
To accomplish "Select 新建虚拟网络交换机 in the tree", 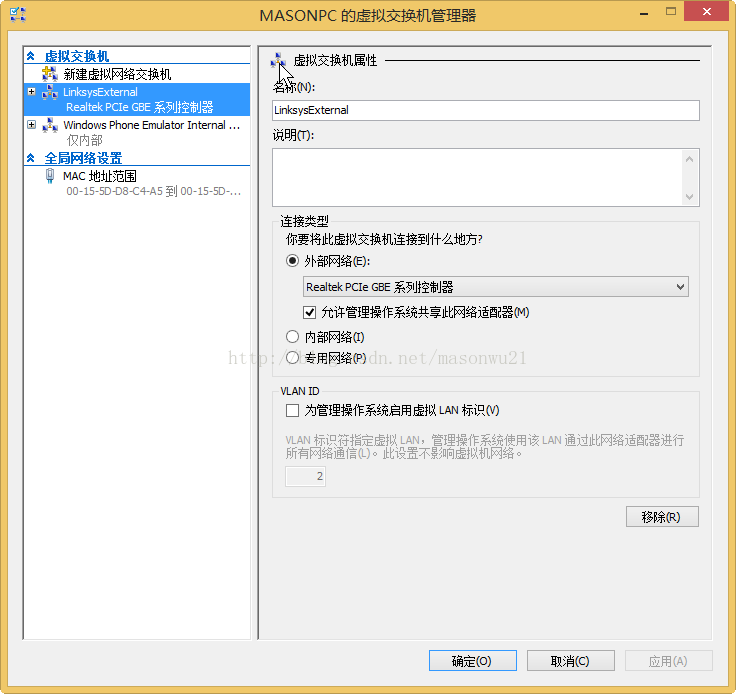I will [117, 74].
